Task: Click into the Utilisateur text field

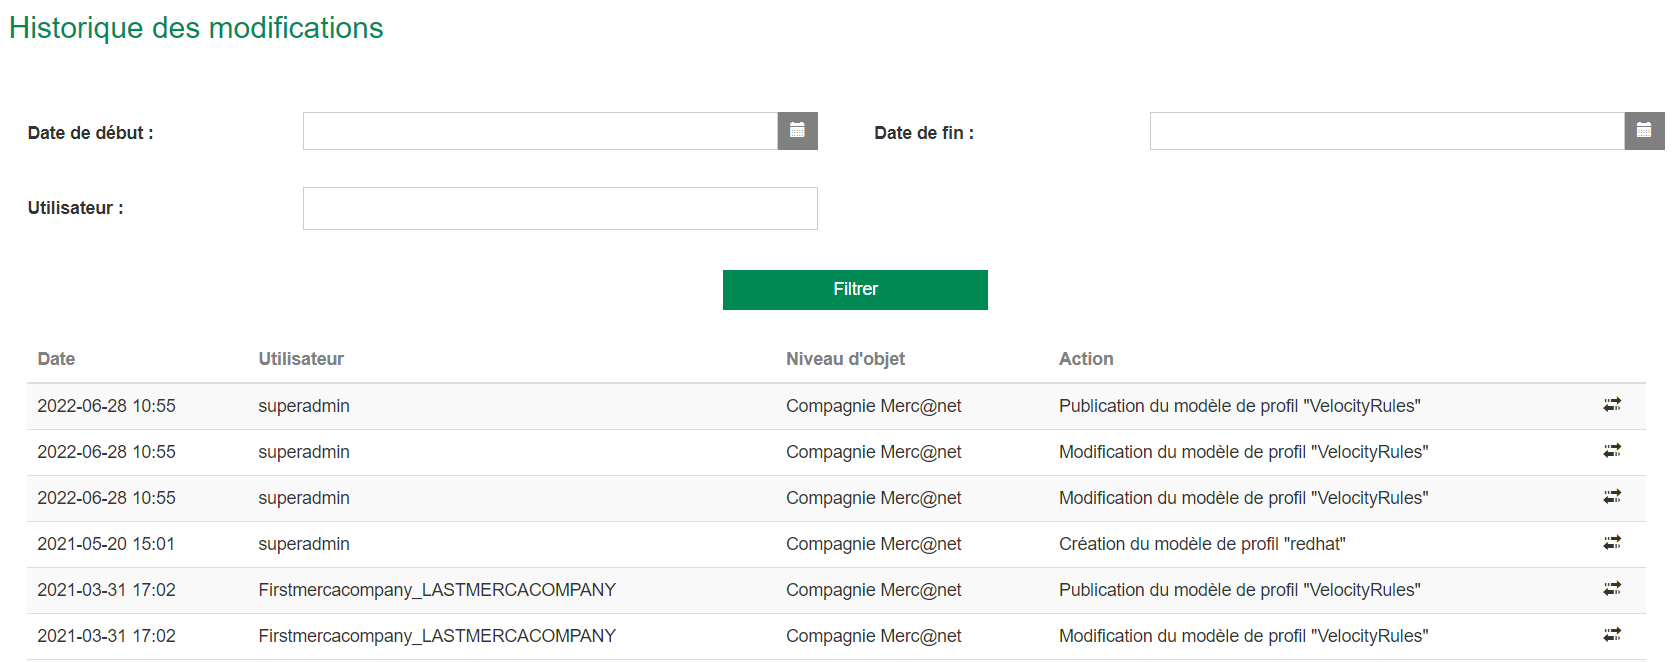Action: coord(560,209)
